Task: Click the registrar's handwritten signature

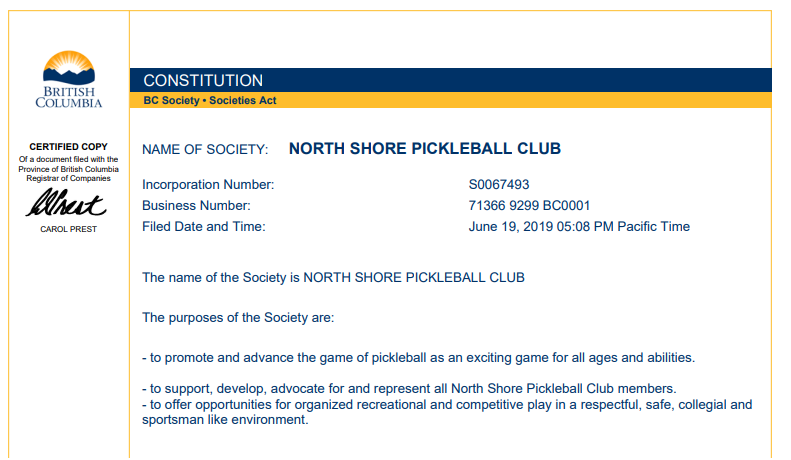Action: 67,205
